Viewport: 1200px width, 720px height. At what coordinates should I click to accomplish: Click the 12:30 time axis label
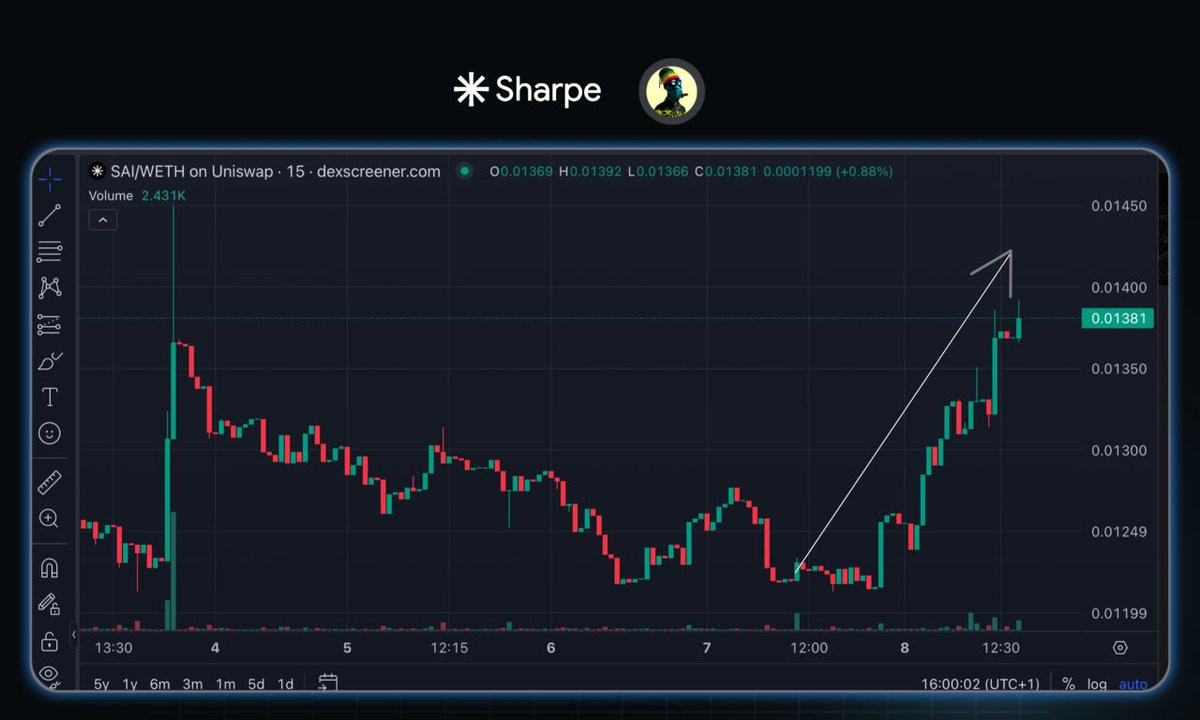click(1001, 648)
